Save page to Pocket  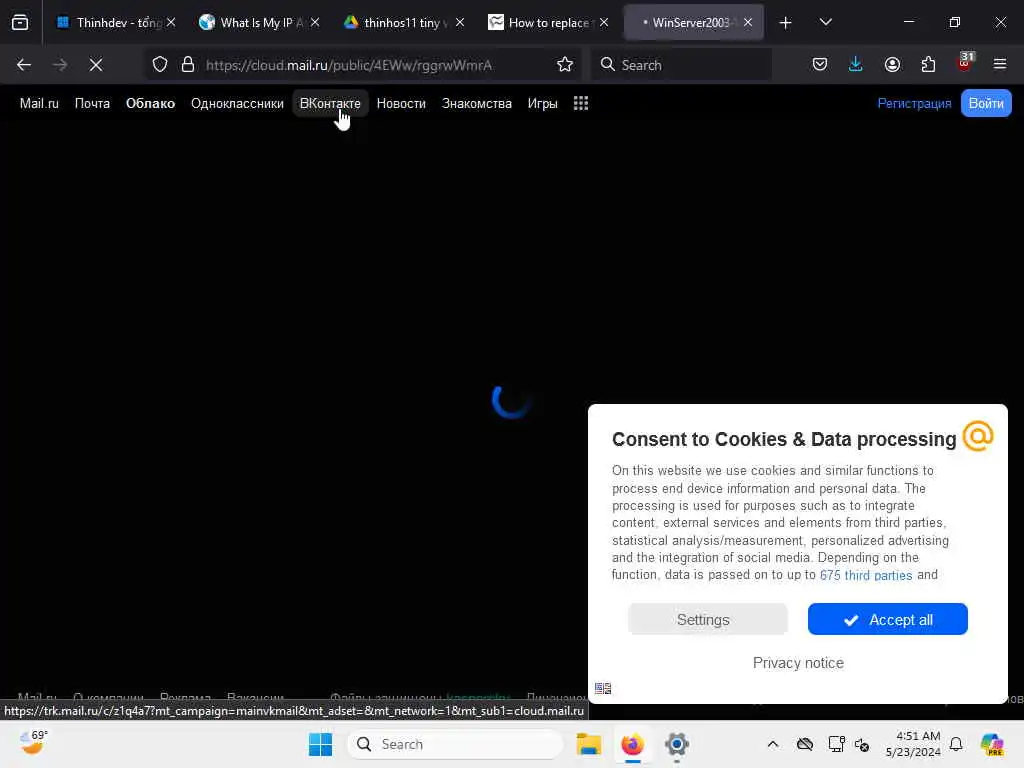tap(820, 65)
